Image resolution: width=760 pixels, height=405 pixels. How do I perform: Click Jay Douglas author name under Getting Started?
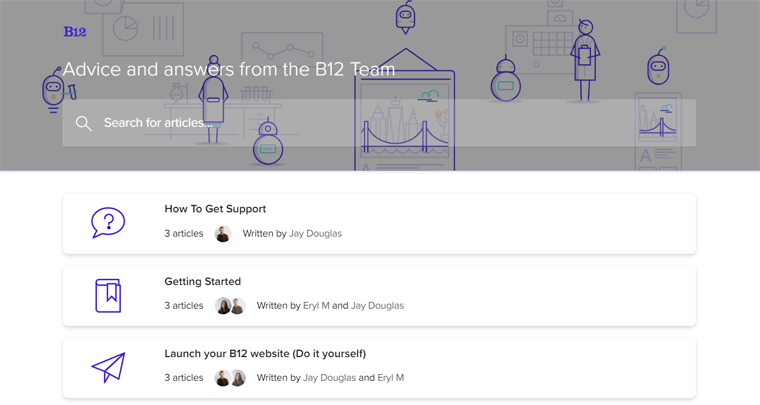coord(377,306)
